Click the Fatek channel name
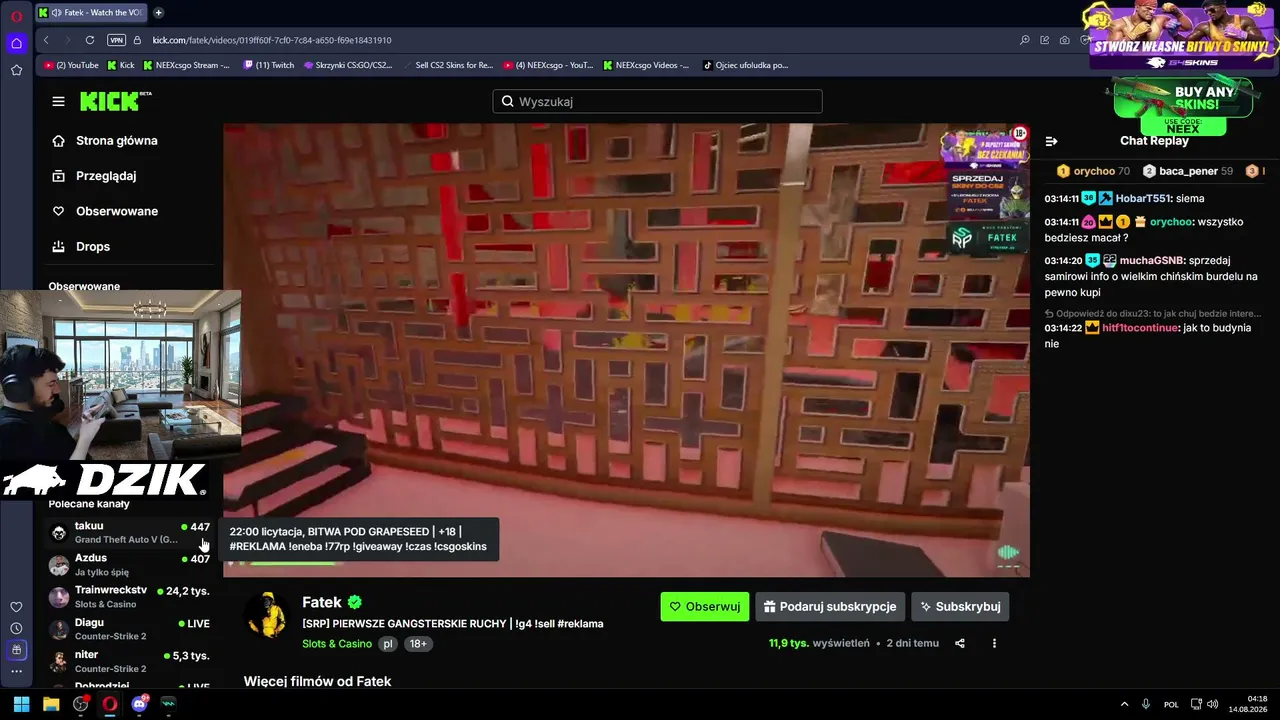The image size is (1280, 720). (x=322, y=602)
